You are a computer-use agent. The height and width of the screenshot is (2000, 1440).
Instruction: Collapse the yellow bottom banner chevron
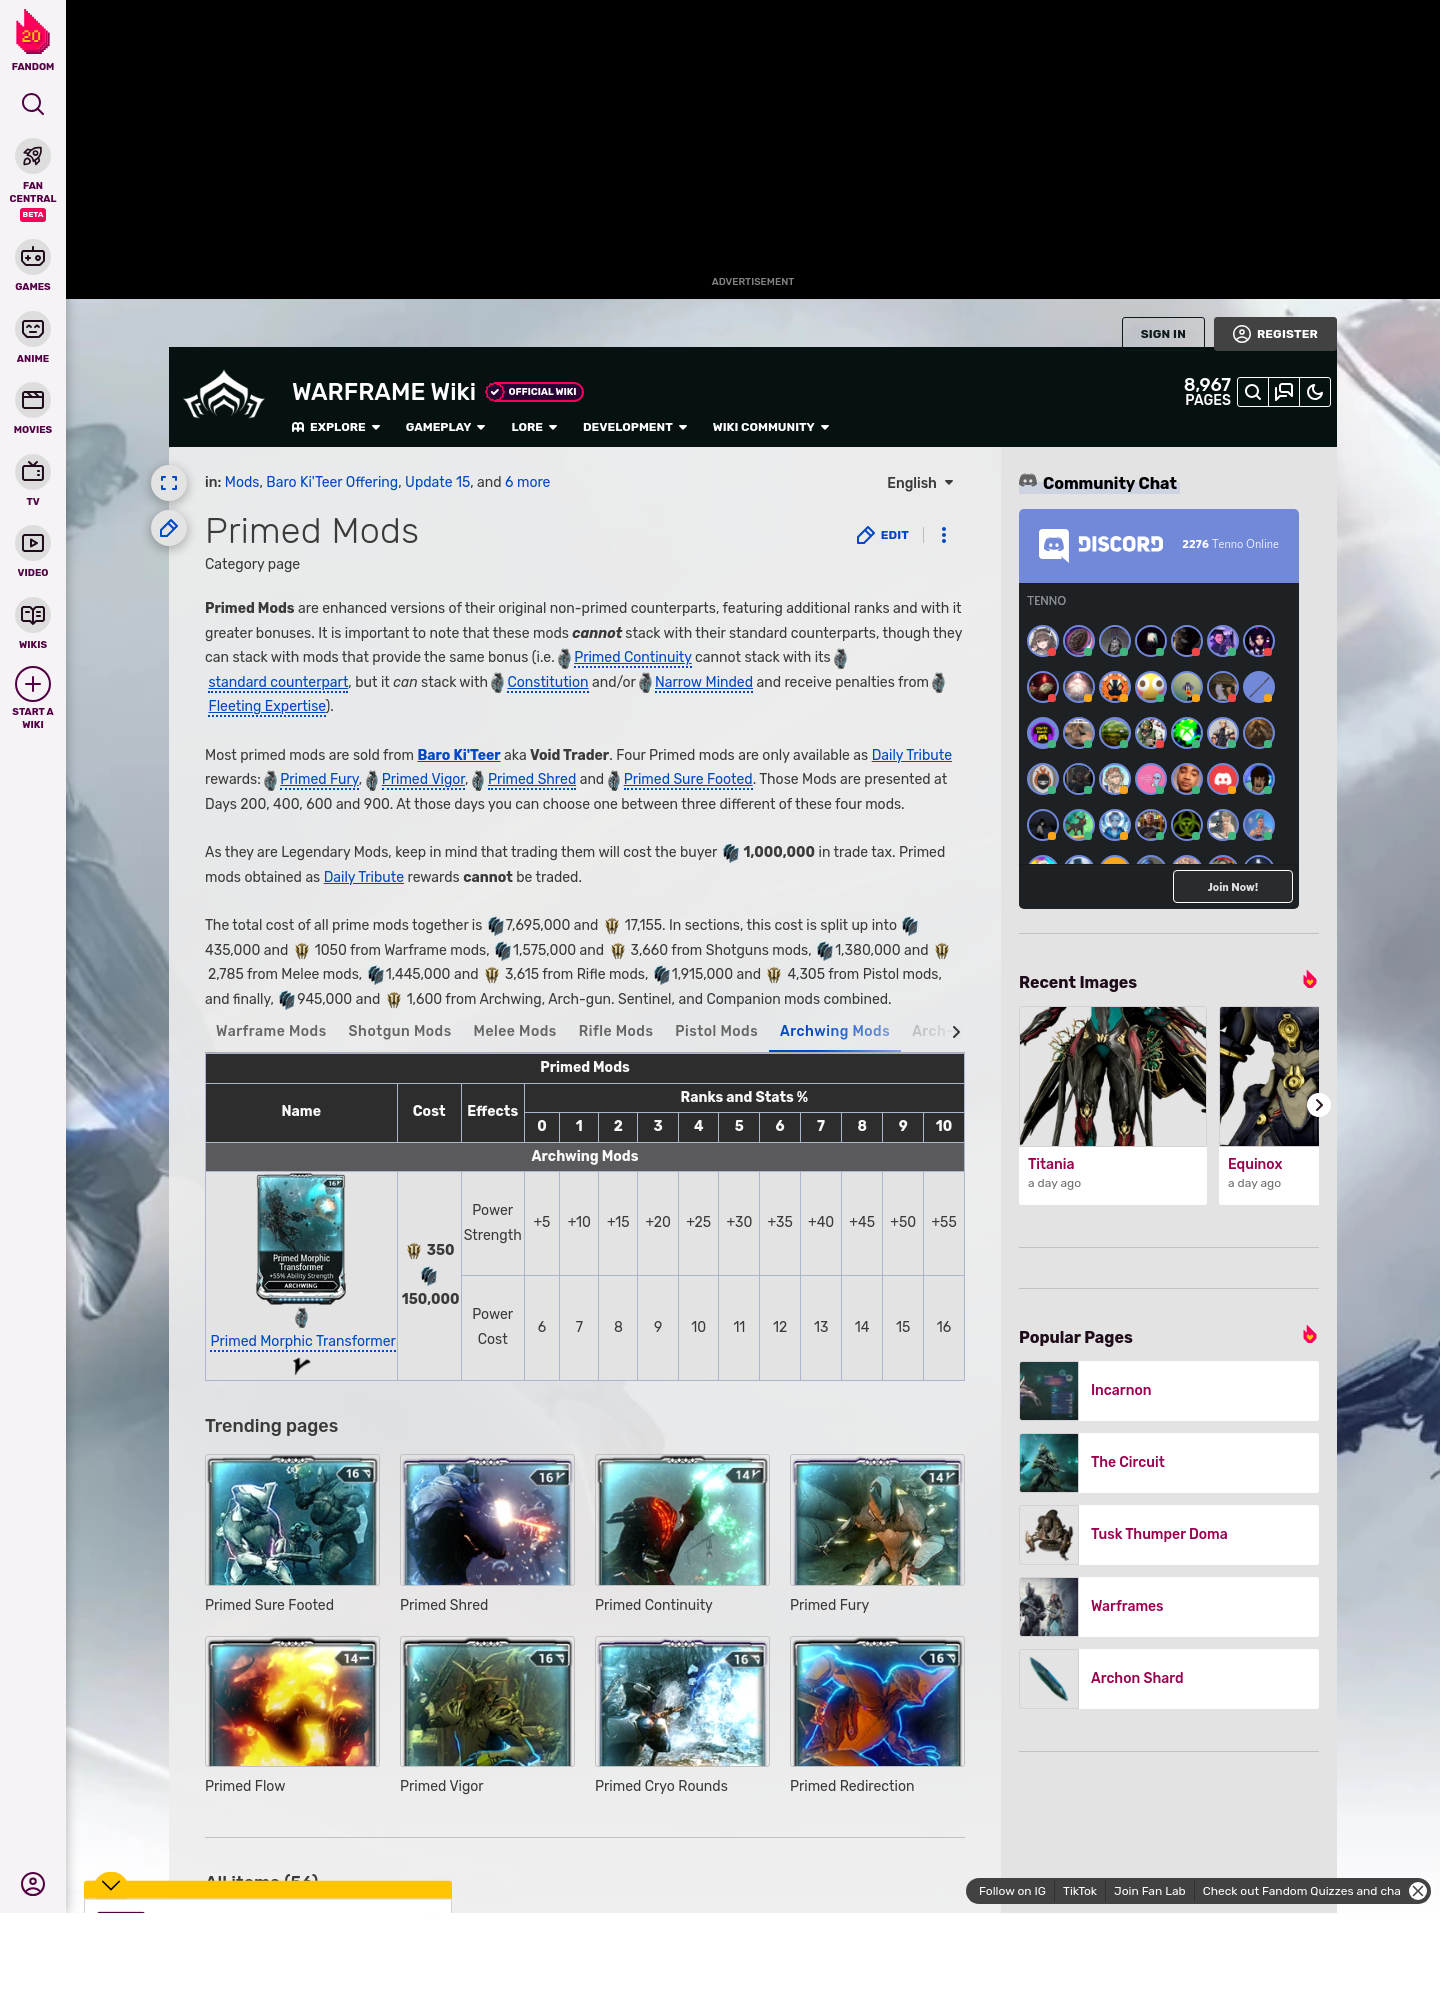[111, 1884]
